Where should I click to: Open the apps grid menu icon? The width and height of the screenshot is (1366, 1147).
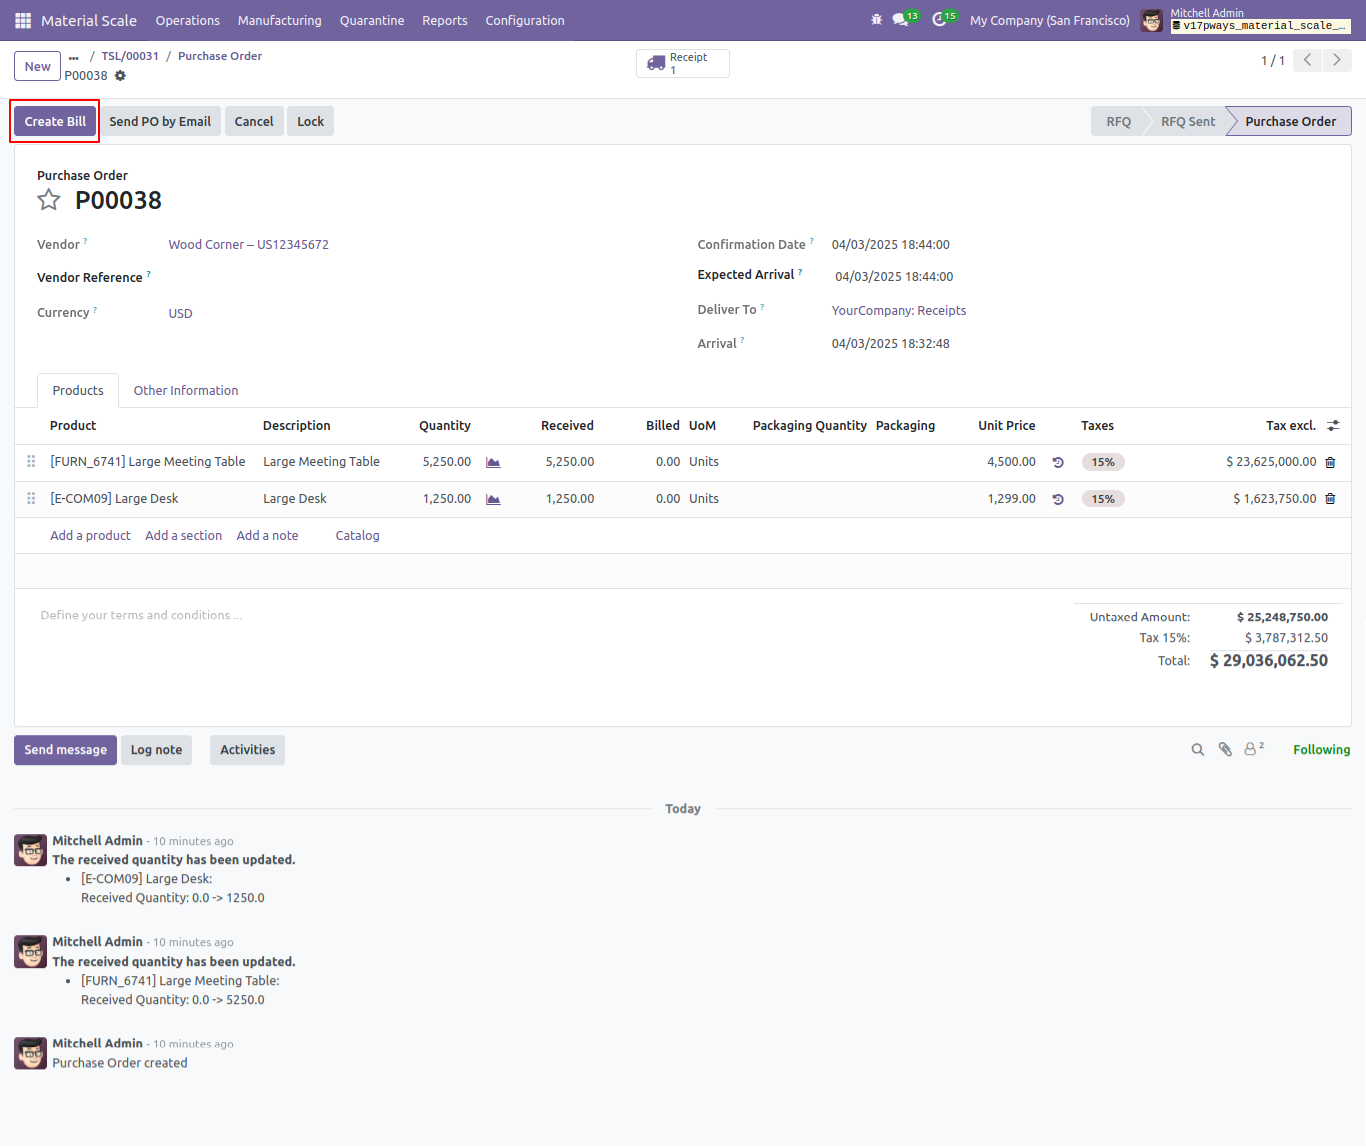point(23,20)
